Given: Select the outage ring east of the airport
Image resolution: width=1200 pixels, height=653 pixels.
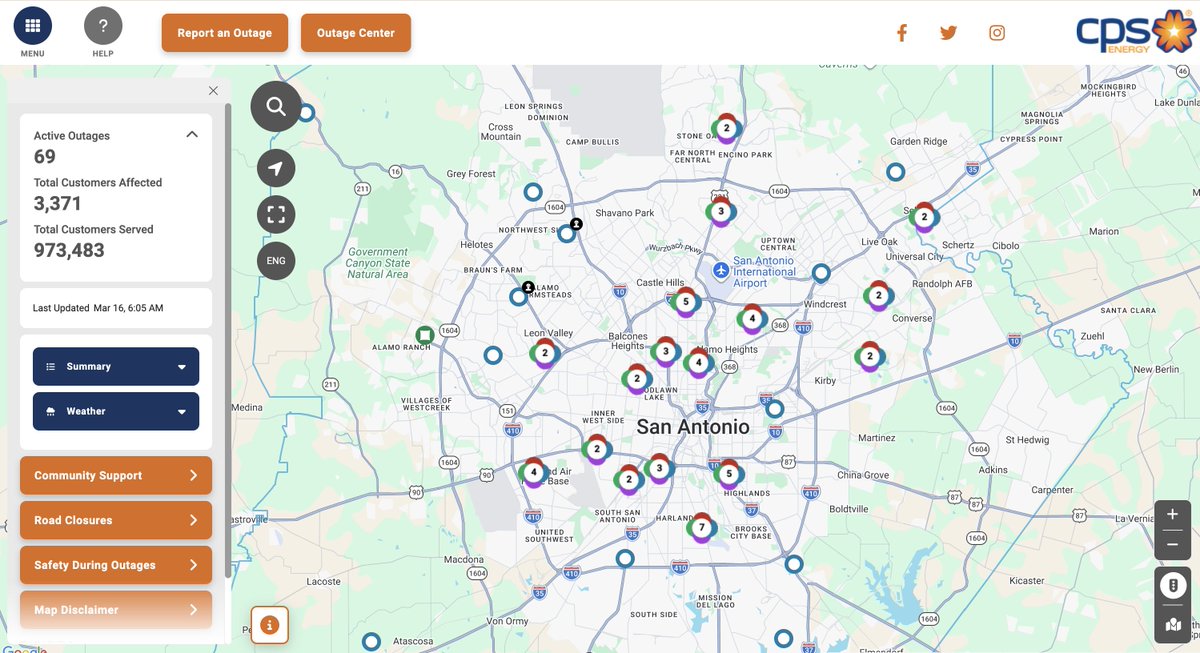Looking at the screenshot, I should [821, 272].
